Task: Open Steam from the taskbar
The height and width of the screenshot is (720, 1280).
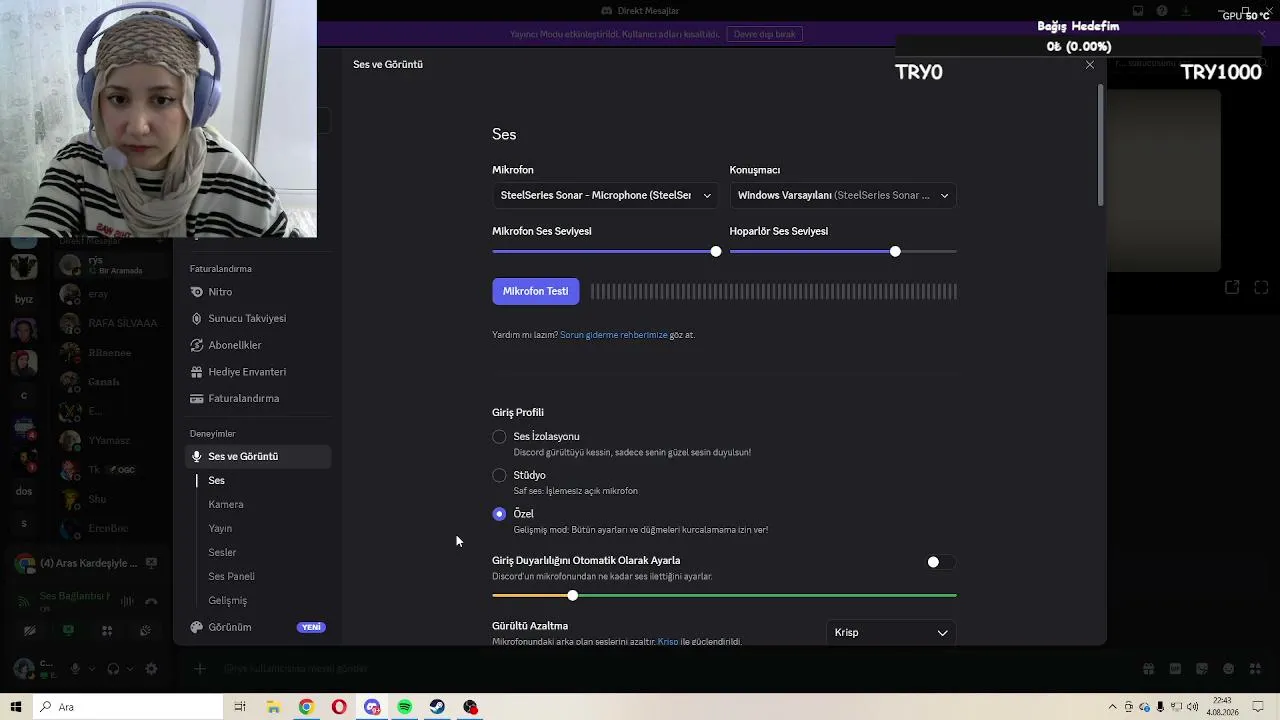Action: click(438, 707)
